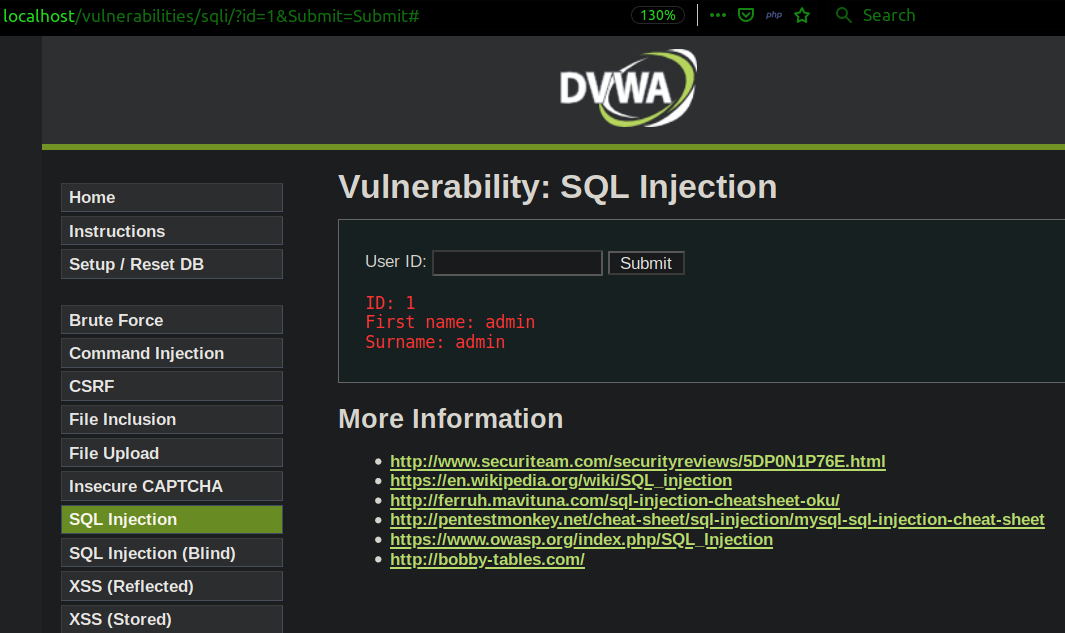Open the Wikipedia SQL_injection link
This screenshot has width=1065, height=633.
click(560, 481)
